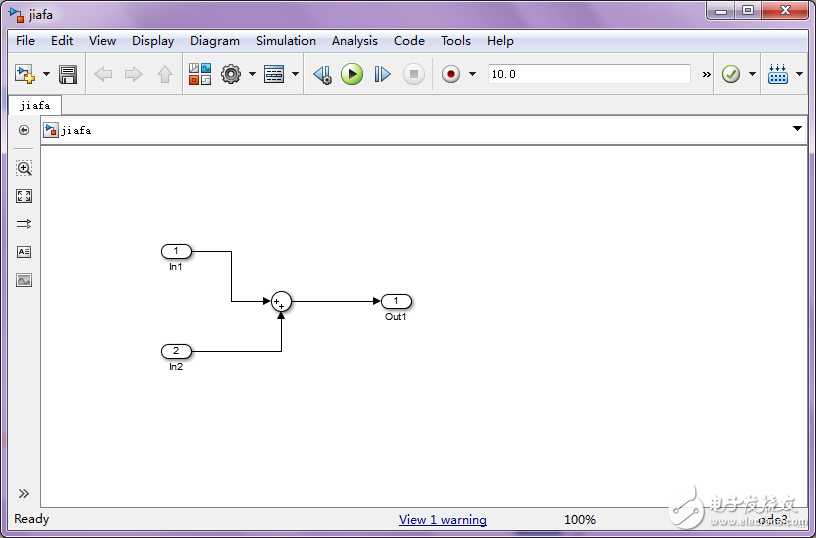Click jiafa in the breadcrumb bar
Screen dimensions: 816x538
[x=76, y=130]
